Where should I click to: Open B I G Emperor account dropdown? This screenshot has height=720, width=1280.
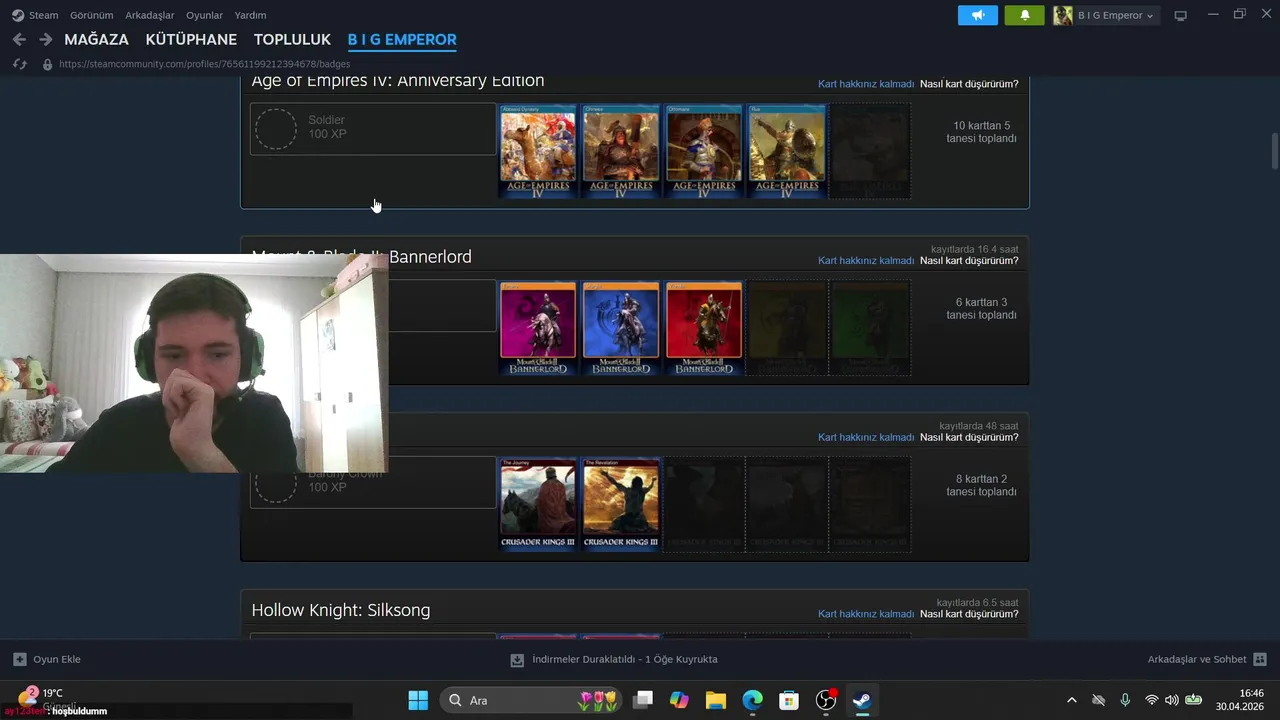coord(1116,15)
